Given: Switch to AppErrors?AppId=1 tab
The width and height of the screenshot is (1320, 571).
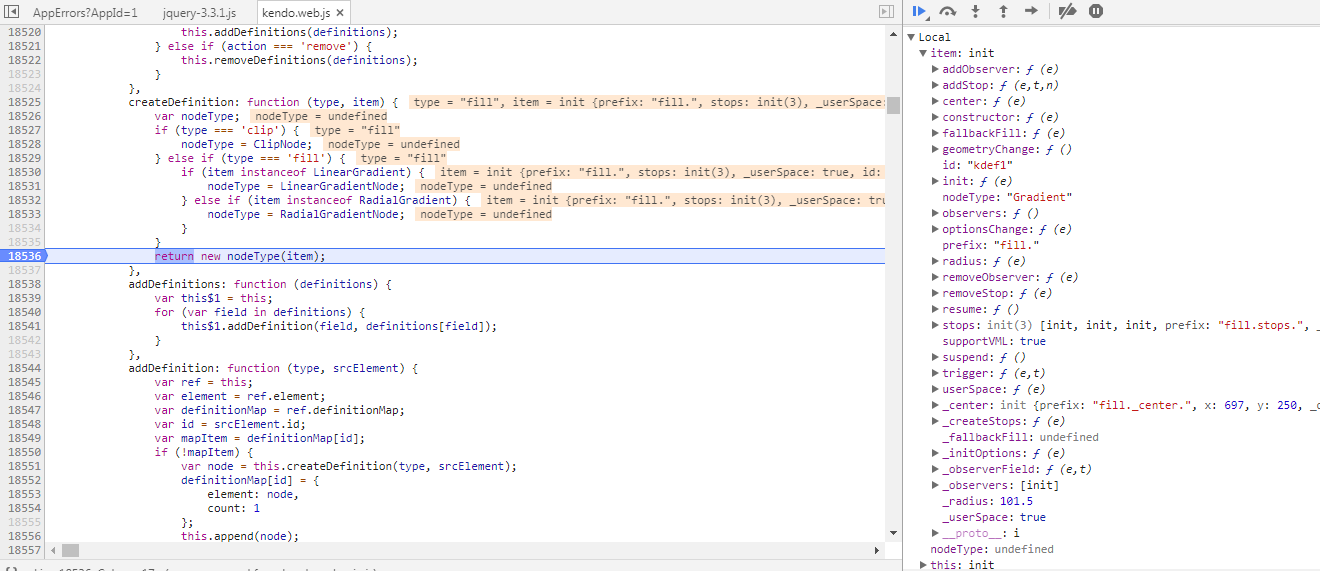Looking at the screenshot, I should [x=85, y=13].
